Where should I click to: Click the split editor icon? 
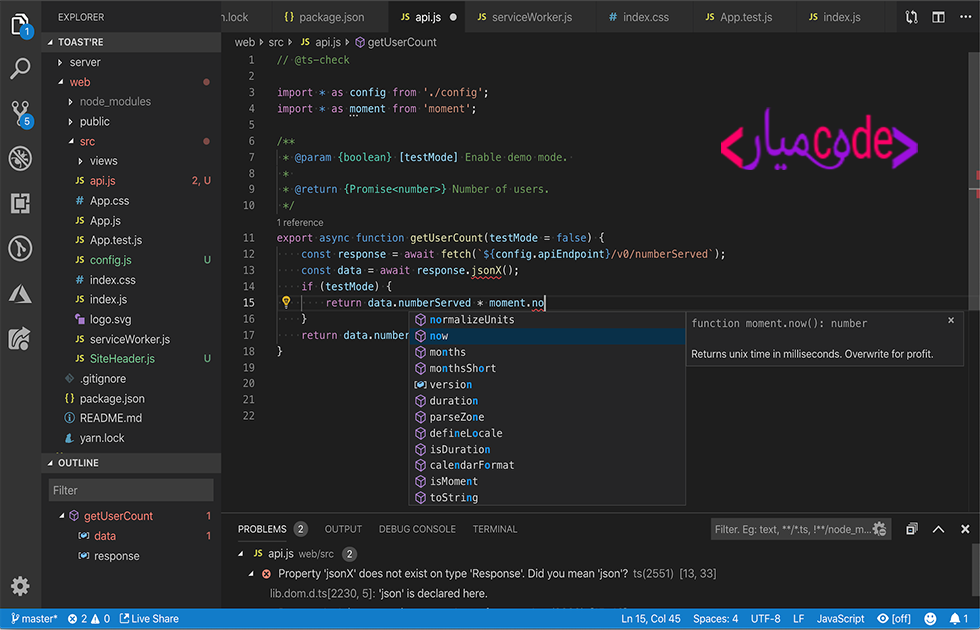[938, 17]
